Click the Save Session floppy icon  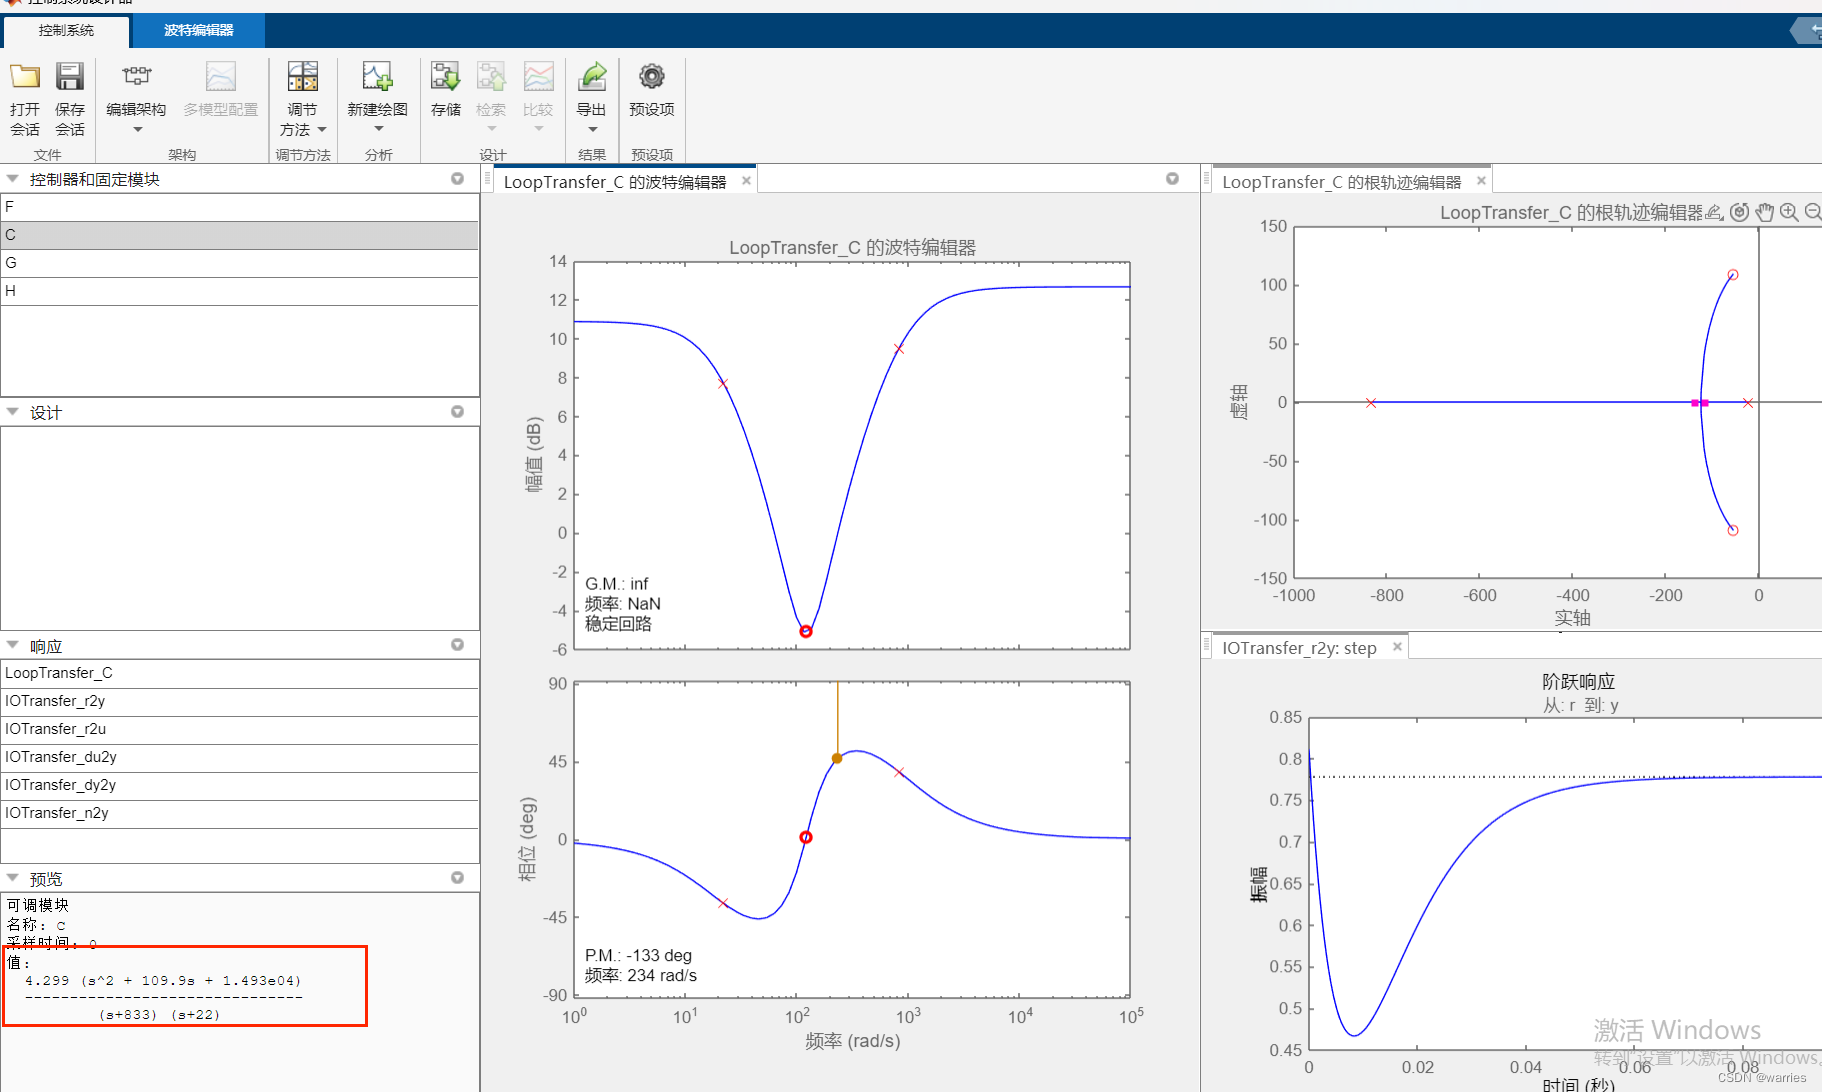pyautogui.click(x=70, y=77)
